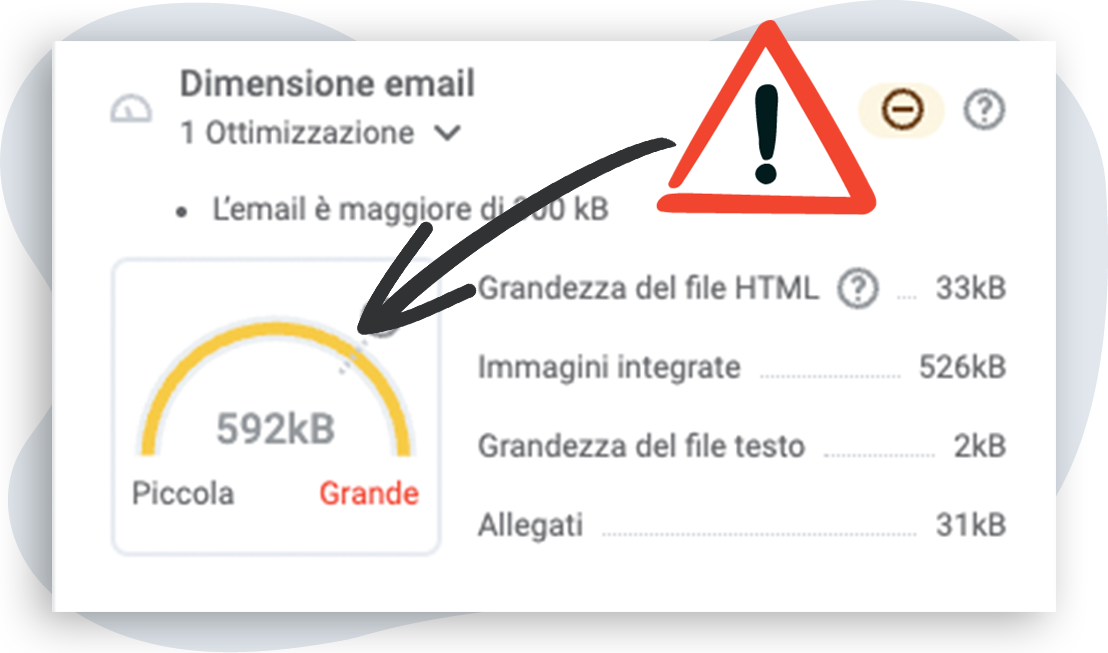Click the 526kB value for integrated images
1108x653 pixels.
tap(962, 367)
